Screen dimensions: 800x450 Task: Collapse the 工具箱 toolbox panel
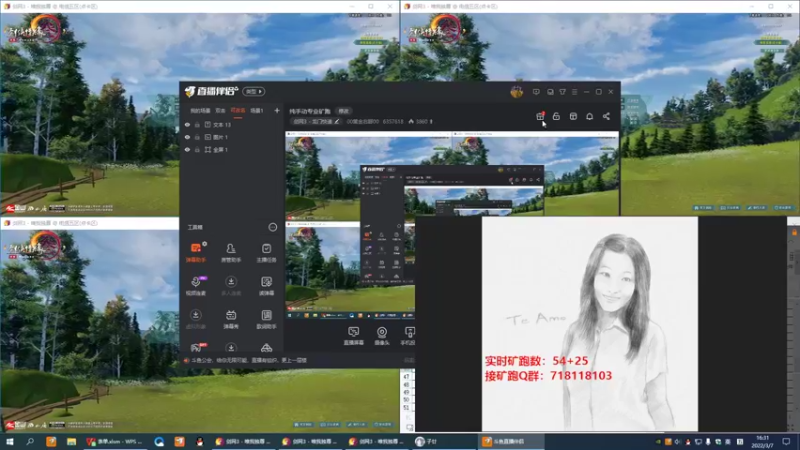[272, 227]
